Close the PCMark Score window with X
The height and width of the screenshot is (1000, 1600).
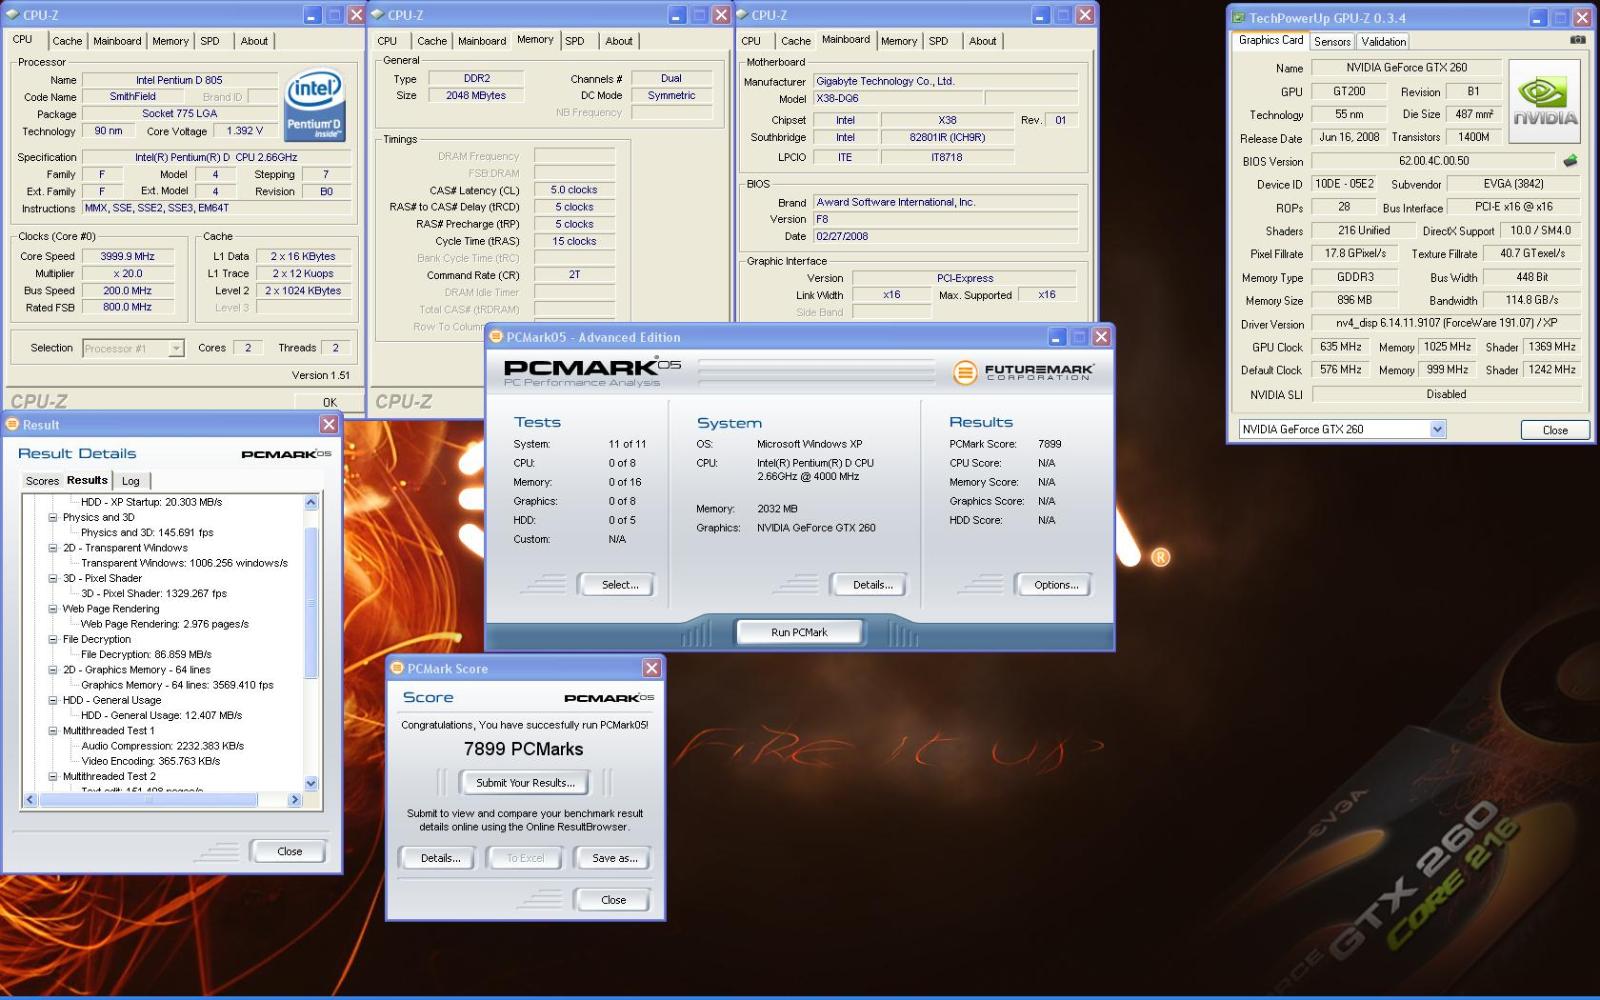651,668
